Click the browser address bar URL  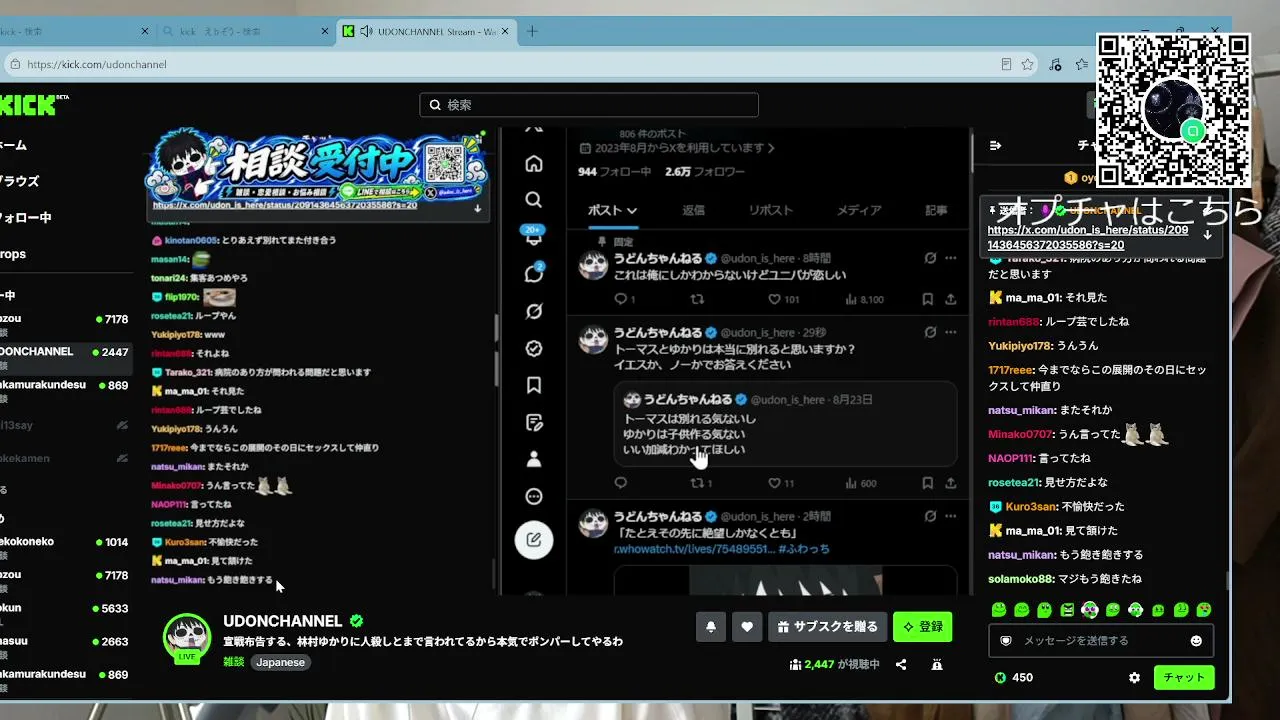coord(97,64)
